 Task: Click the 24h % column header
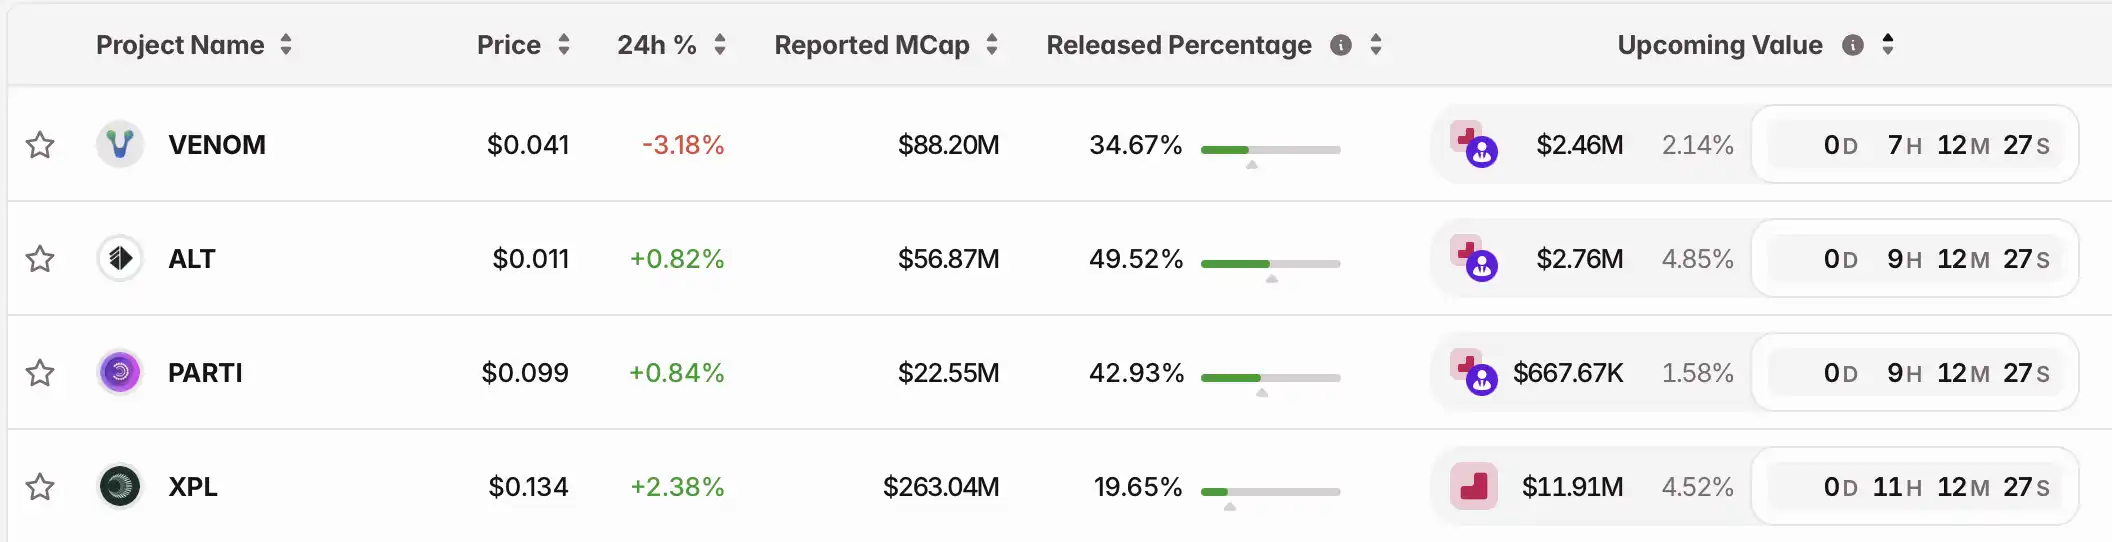click(656, 45)
